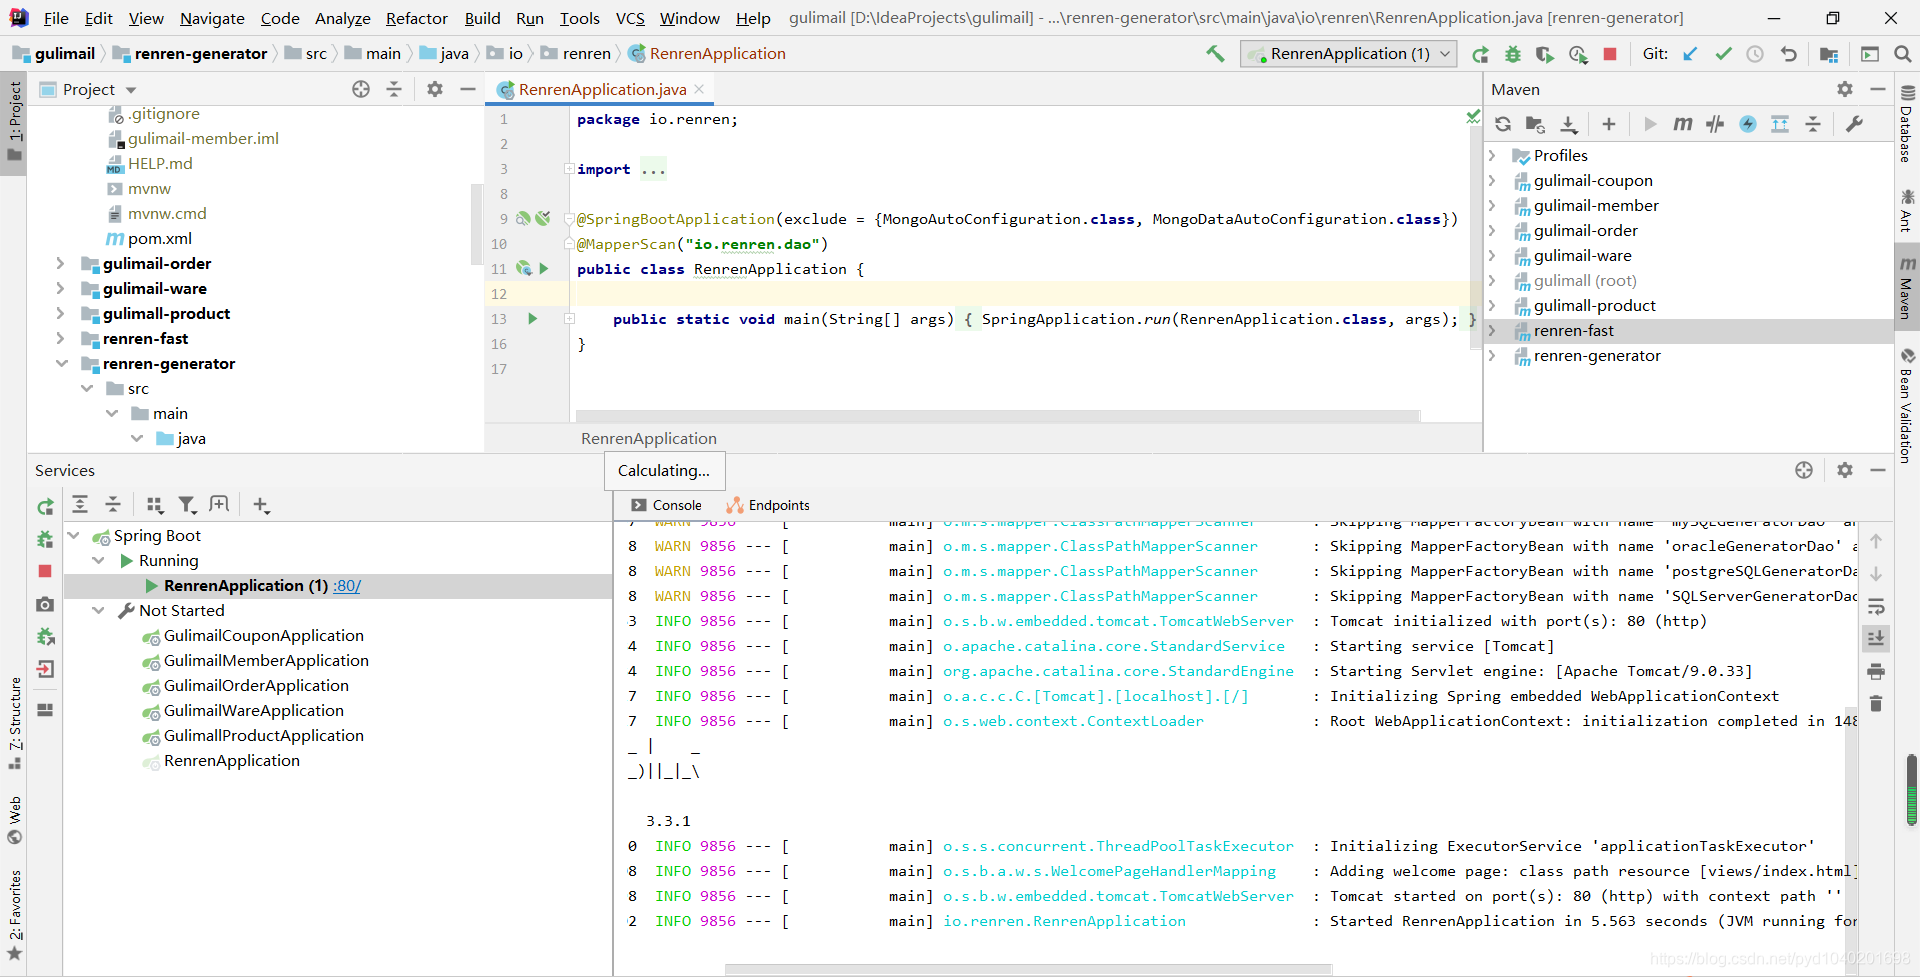The image size is (1920, 977).
Task: Open the RenrenApplication run configuration dropdown
Action: (x=1348, y=54)
